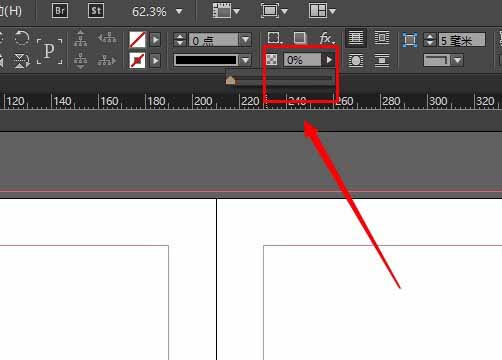Click the corner size field showing 5 毫米
Image resolution: width=502 pixels, height=360 pixels.
[462, 40]
